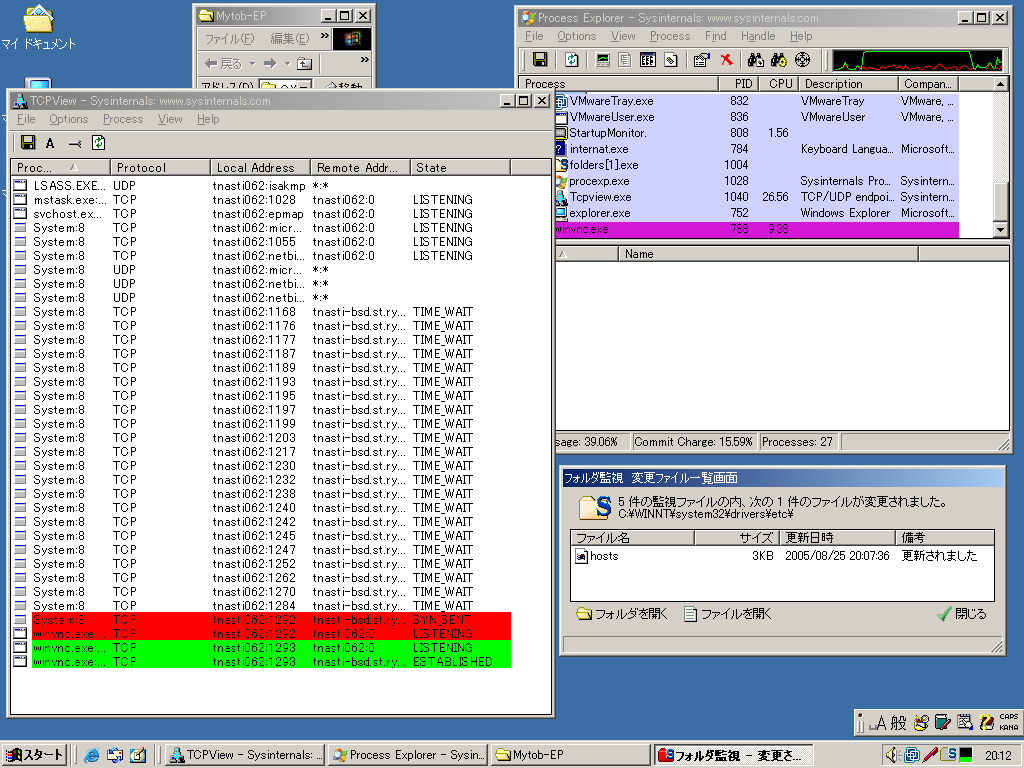Open the Options menu in TCPView

click(68, 119)
